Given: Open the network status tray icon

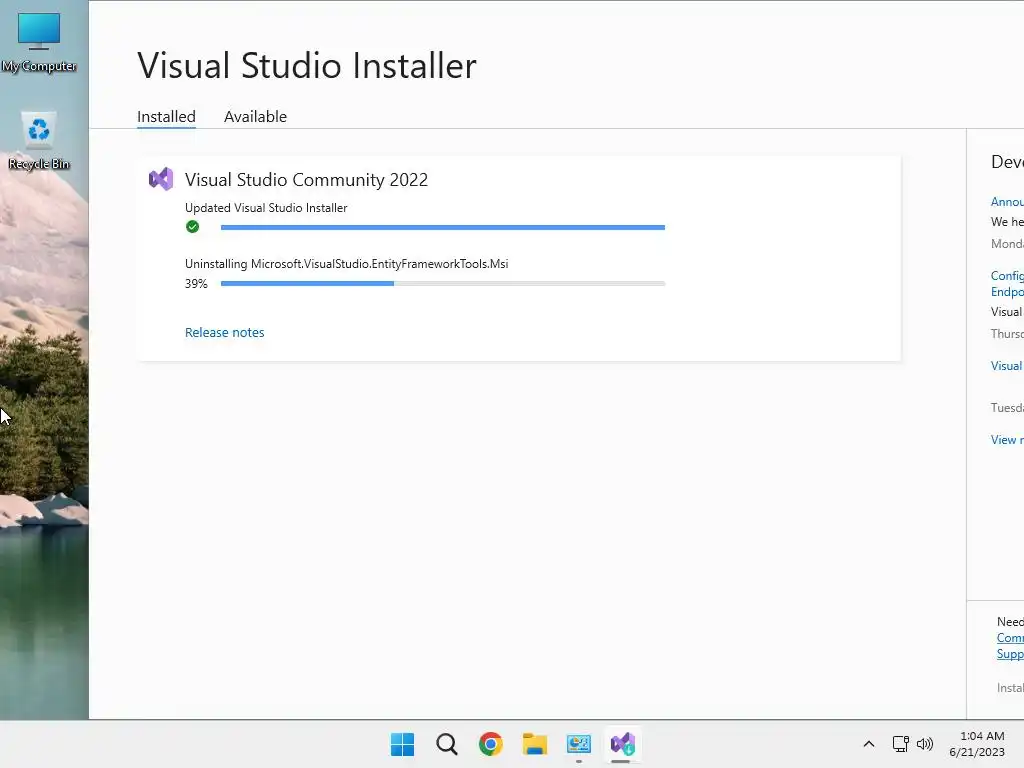Looking at the screenshot, I should coord(901,744).
